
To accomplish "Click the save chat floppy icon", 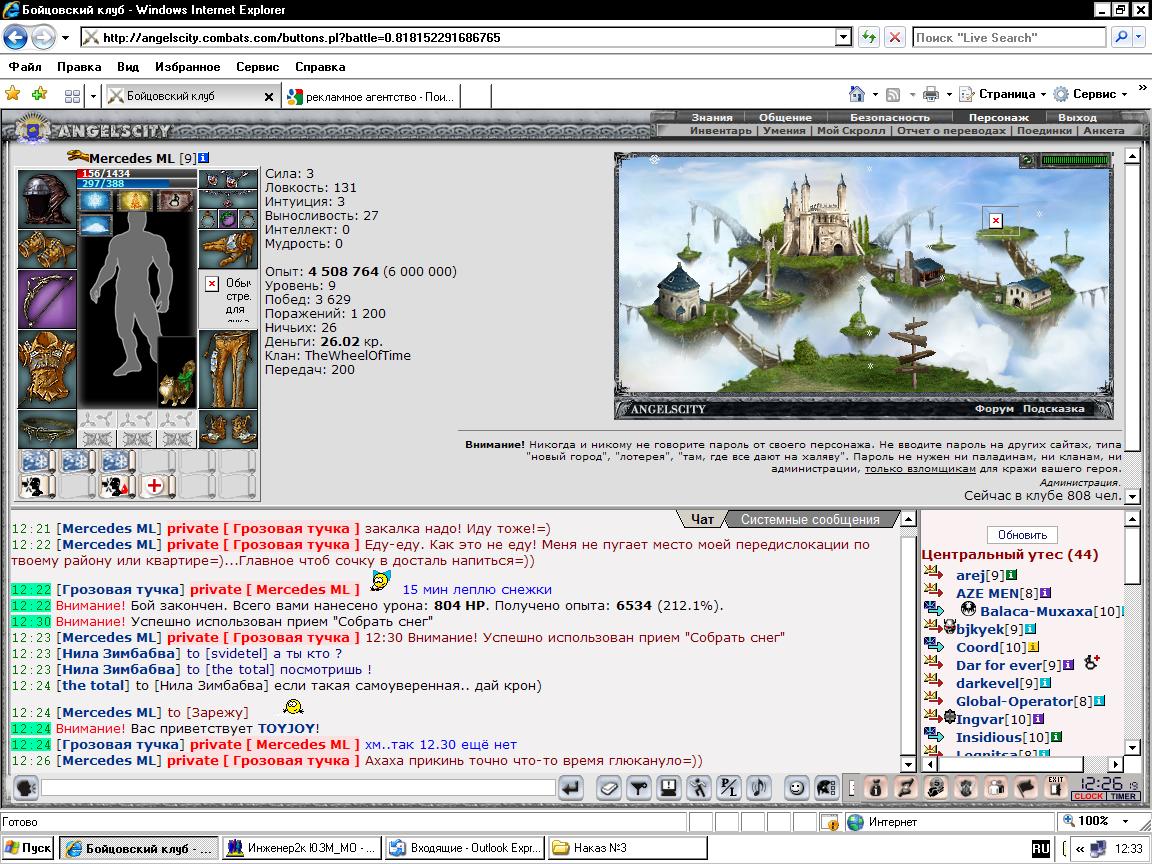I will (x=669, y=788).
